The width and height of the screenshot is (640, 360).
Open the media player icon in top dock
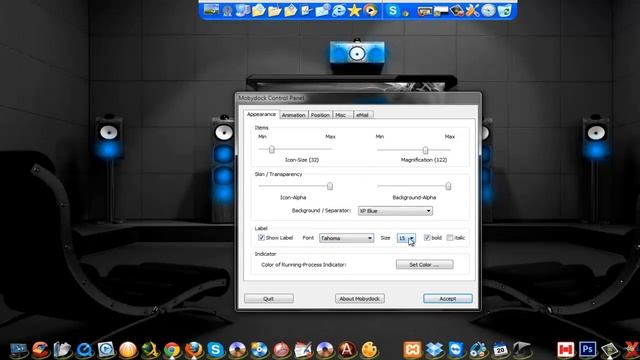click(371, 11)
